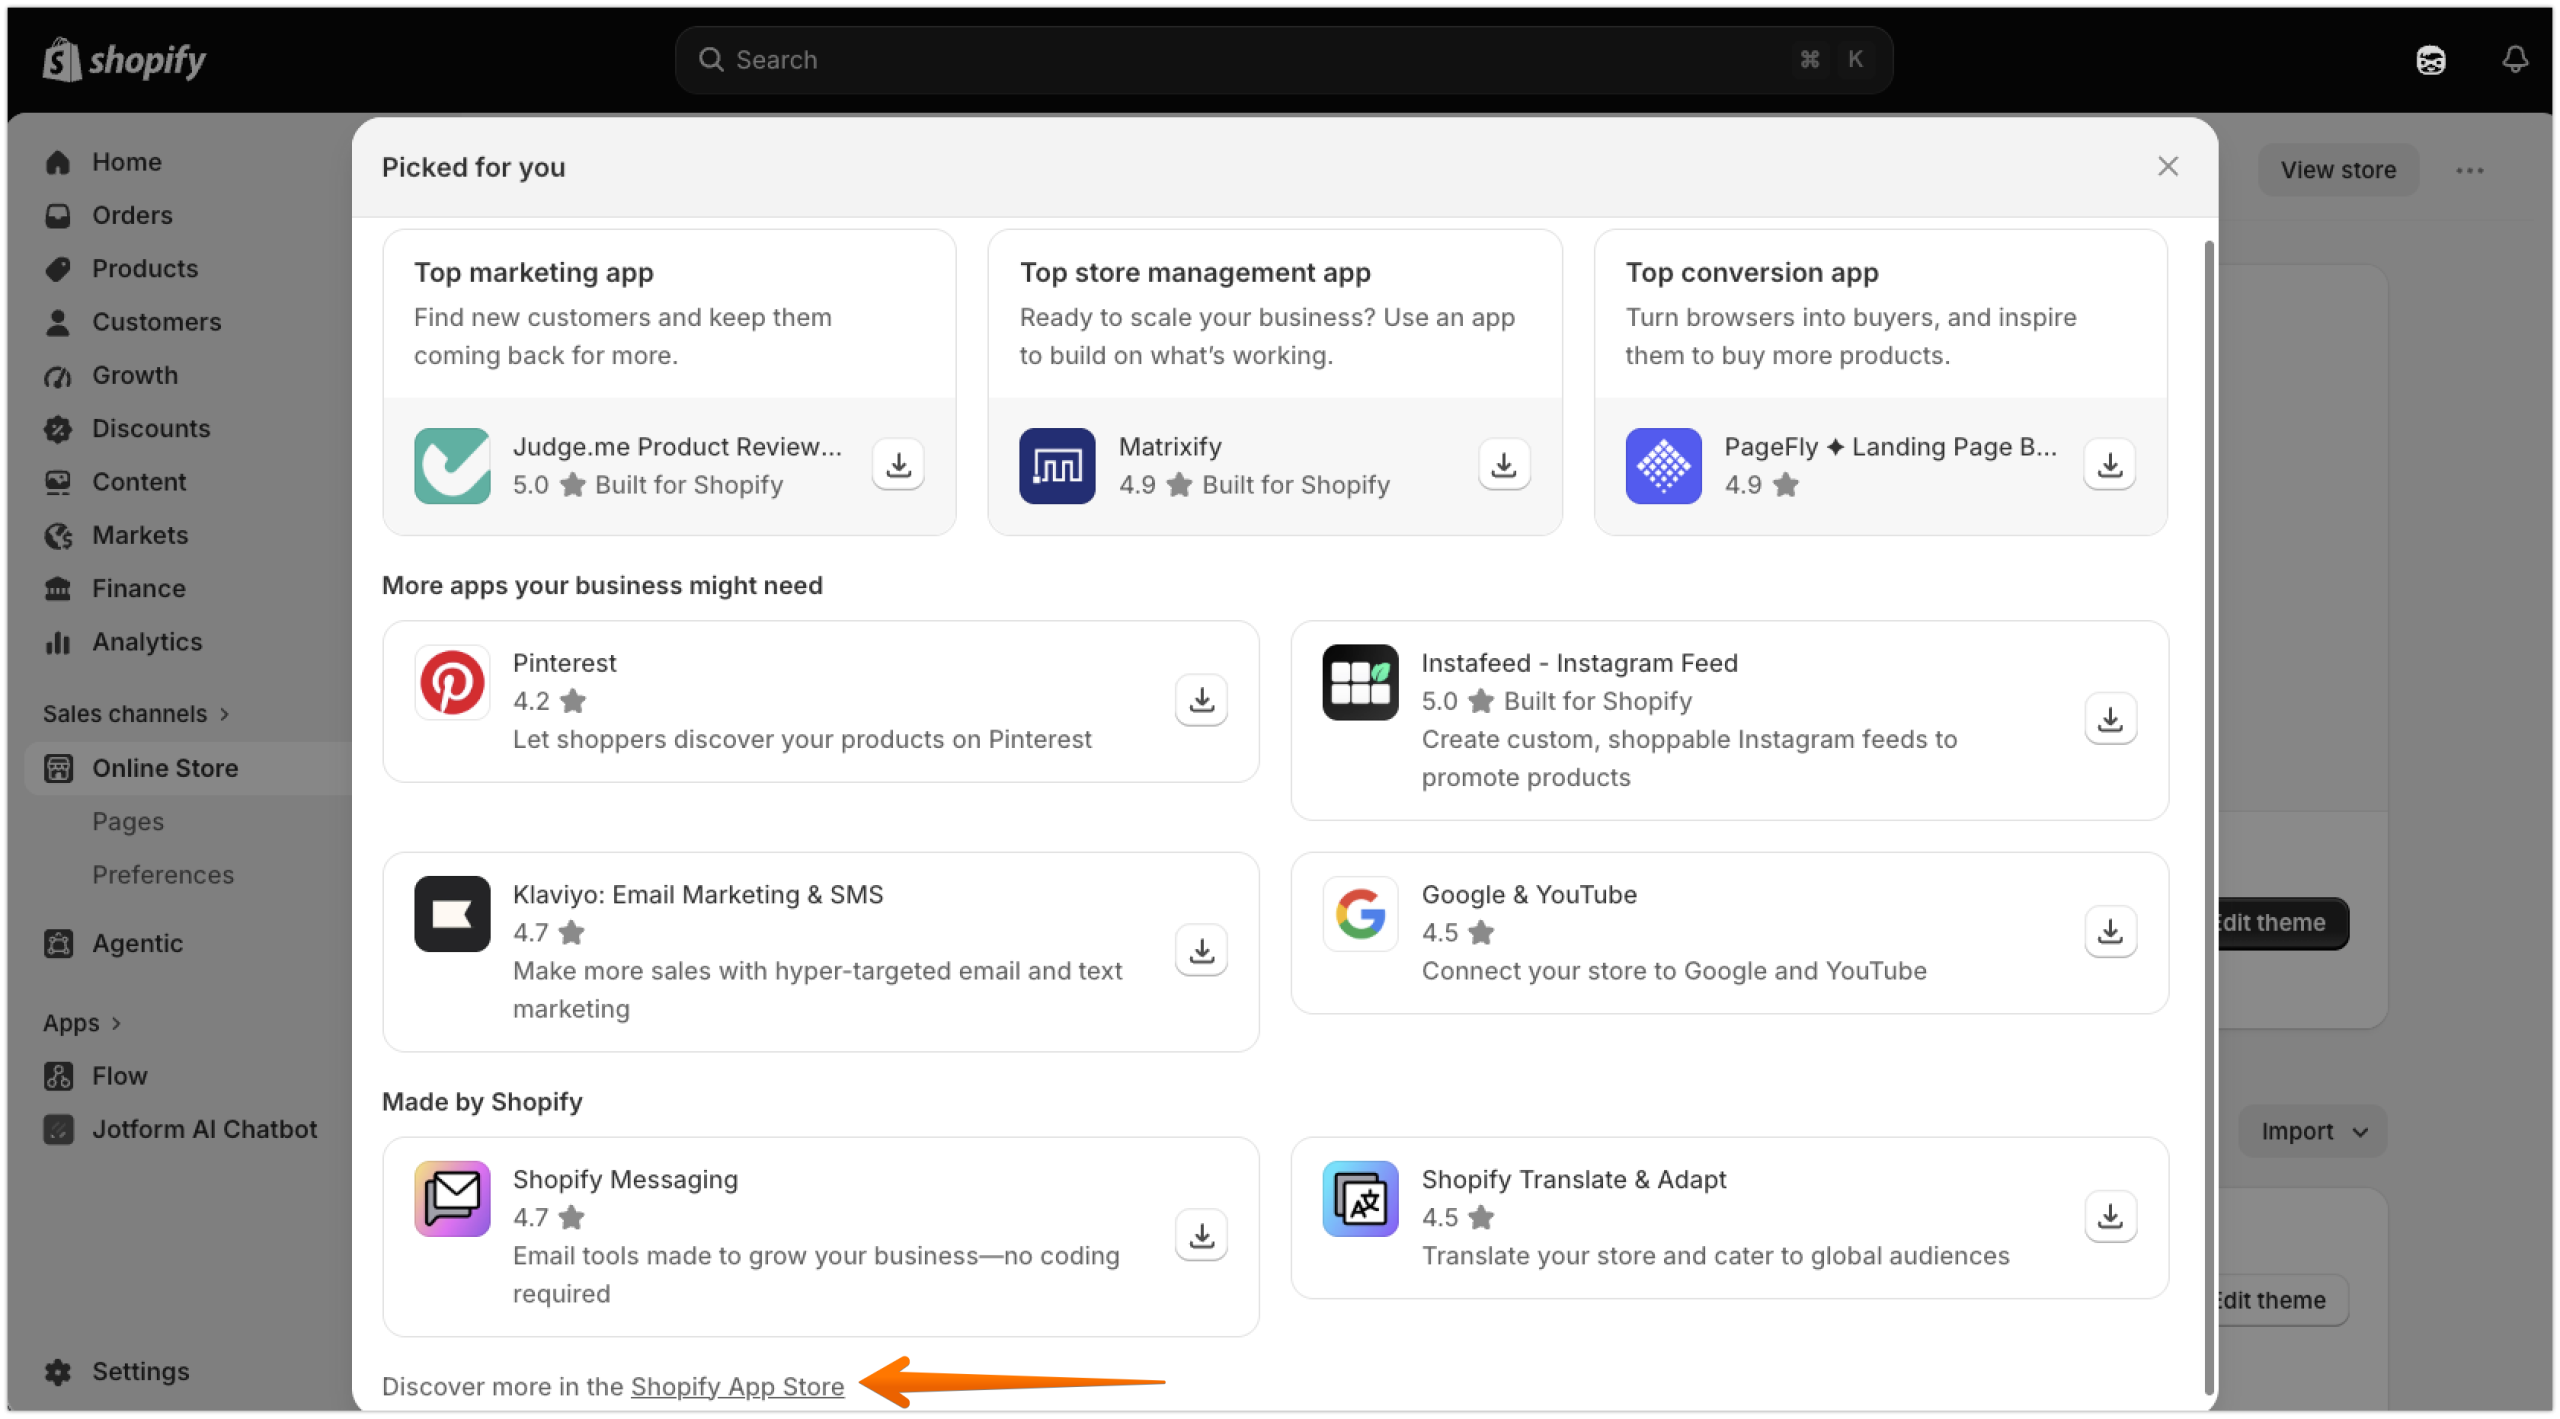The height and width of the screenshot is (1419, 2560).
Task: Click the Instafeed app logo
Action: coord(1360,683)
